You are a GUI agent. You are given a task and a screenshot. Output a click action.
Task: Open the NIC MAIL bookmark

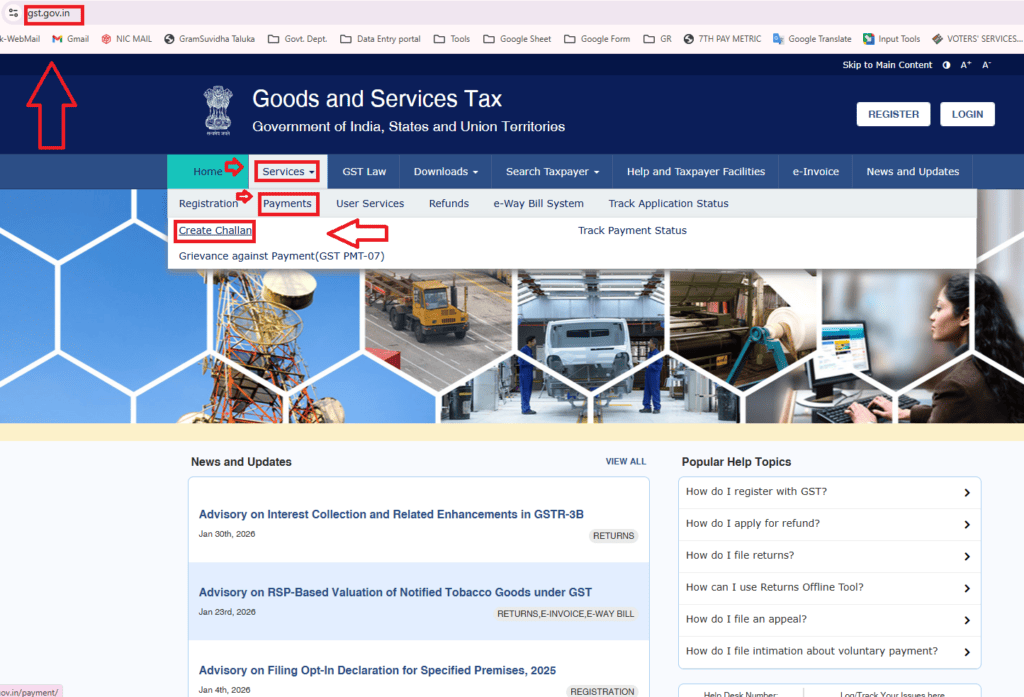(126, 39)
